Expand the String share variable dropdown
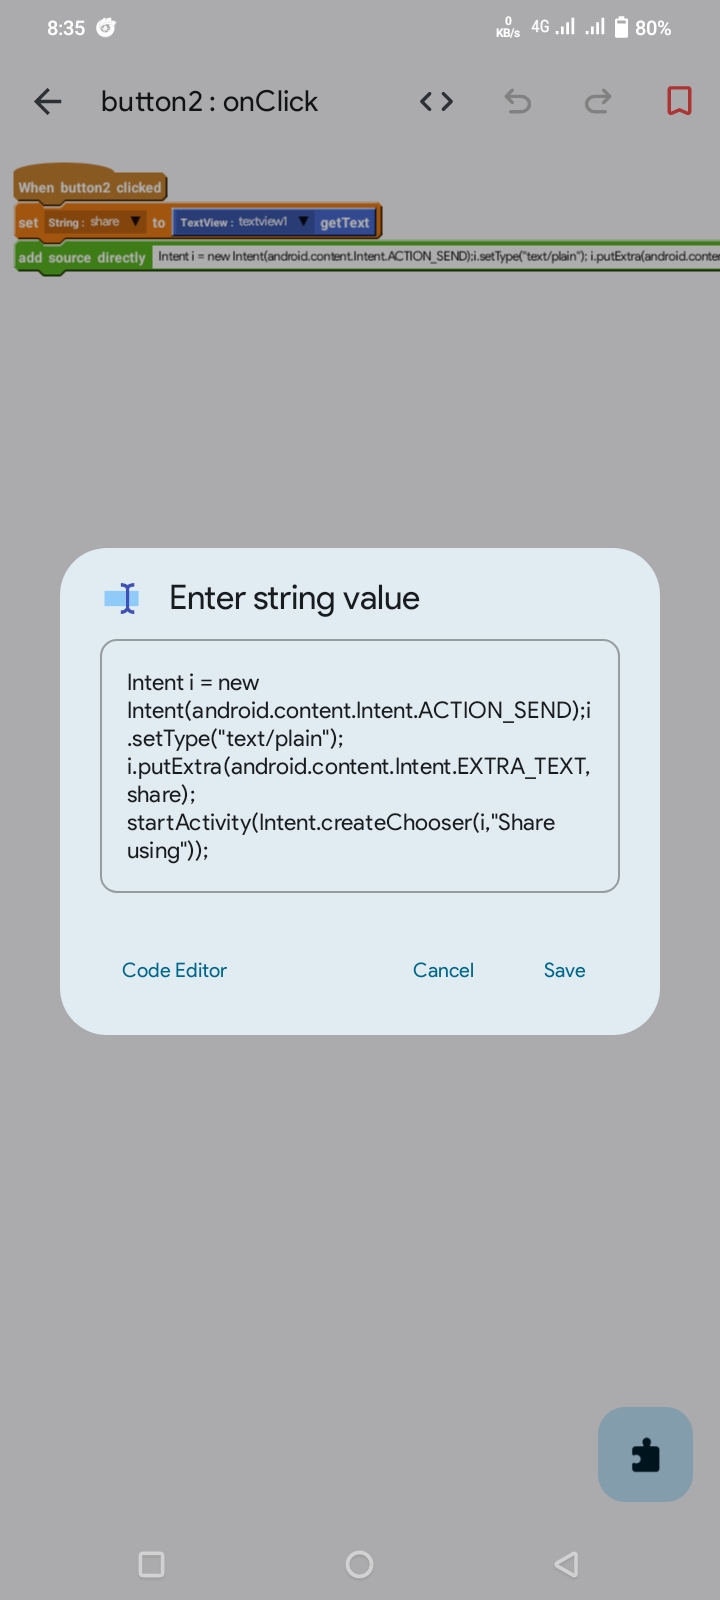This screenshot has width=720, height=1600. coord(135,221)
